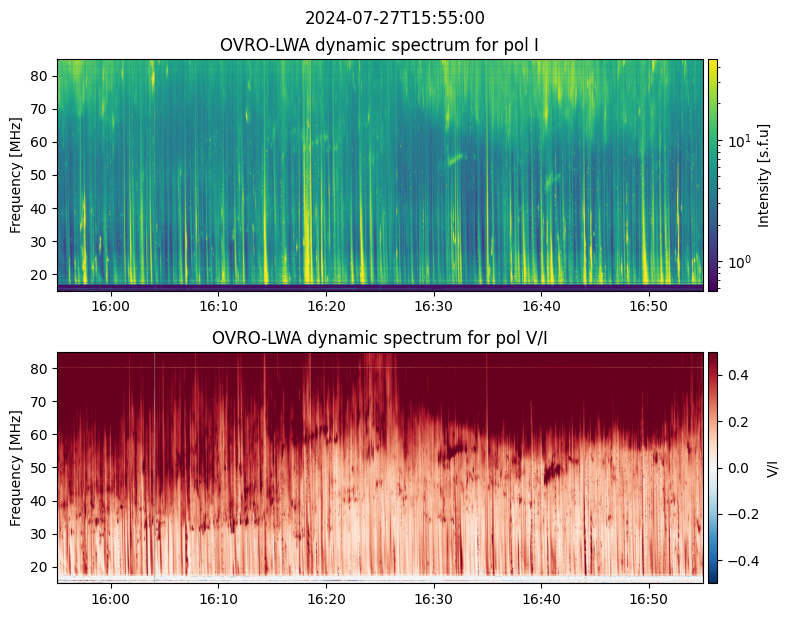This screenshot has width=789, height=617.
Task: Click the 0.4 tick on V/I colorbar
Action: 737,374
